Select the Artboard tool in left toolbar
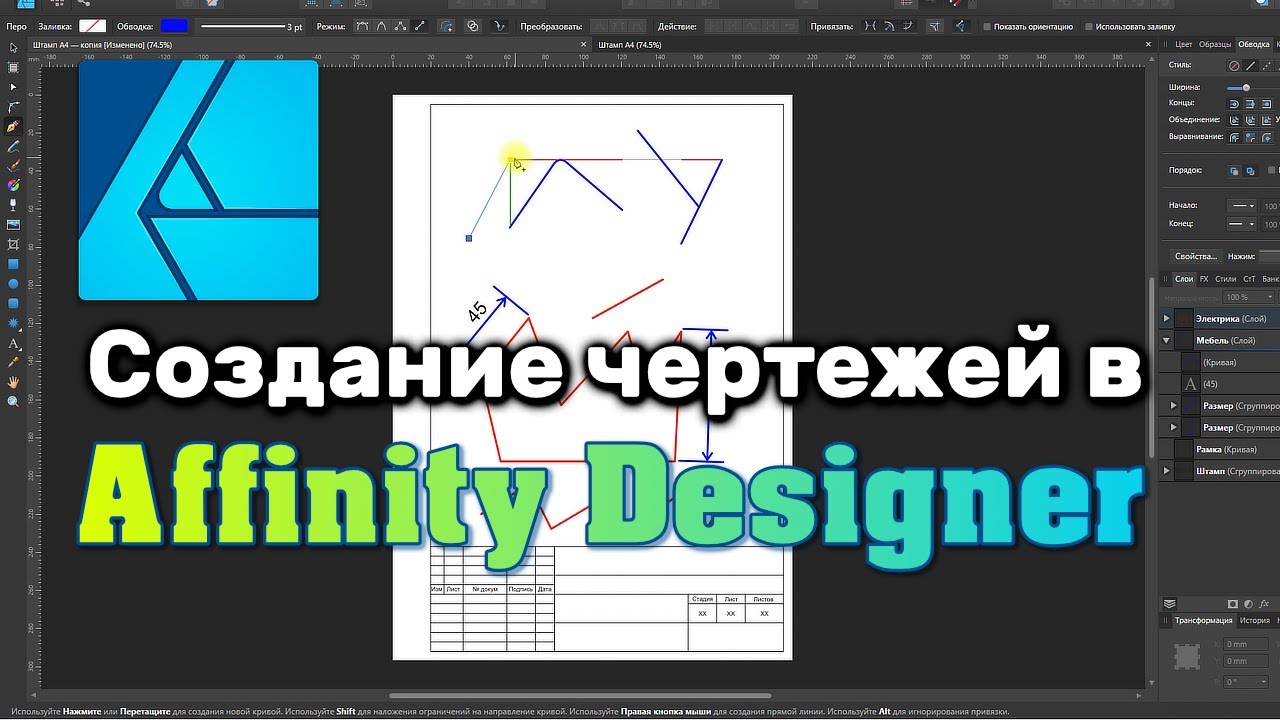The image size is (1280, 720). [13, 67]
